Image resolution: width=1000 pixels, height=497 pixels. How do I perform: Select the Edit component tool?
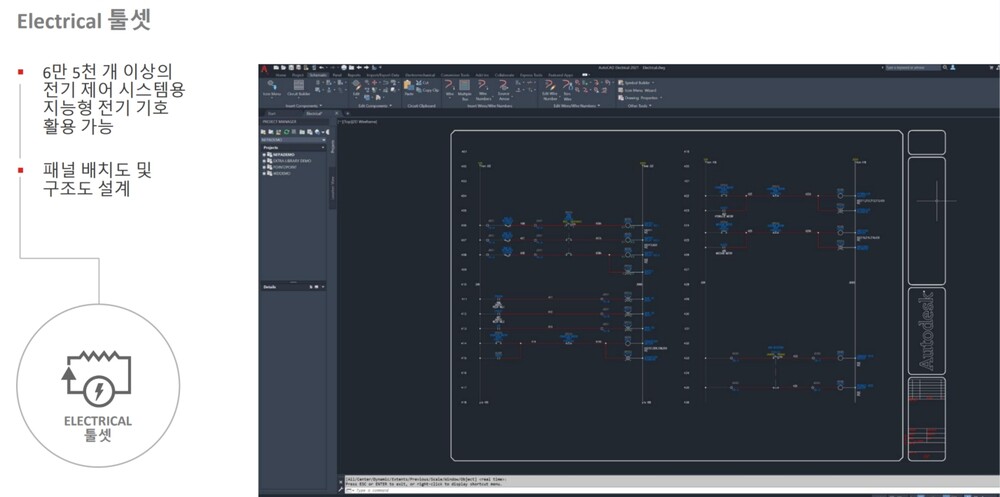356,90
